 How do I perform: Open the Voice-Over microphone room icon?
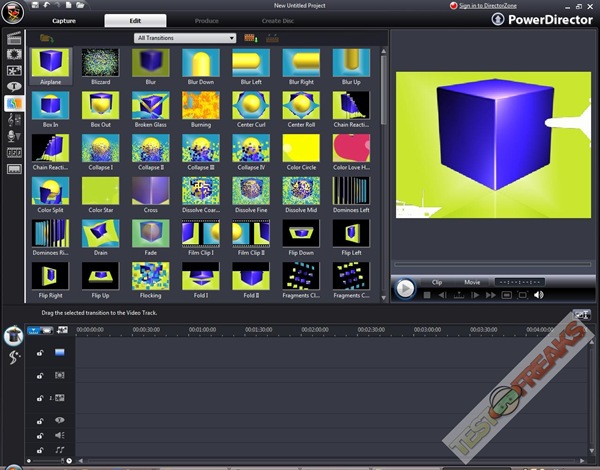click(14, 135)
